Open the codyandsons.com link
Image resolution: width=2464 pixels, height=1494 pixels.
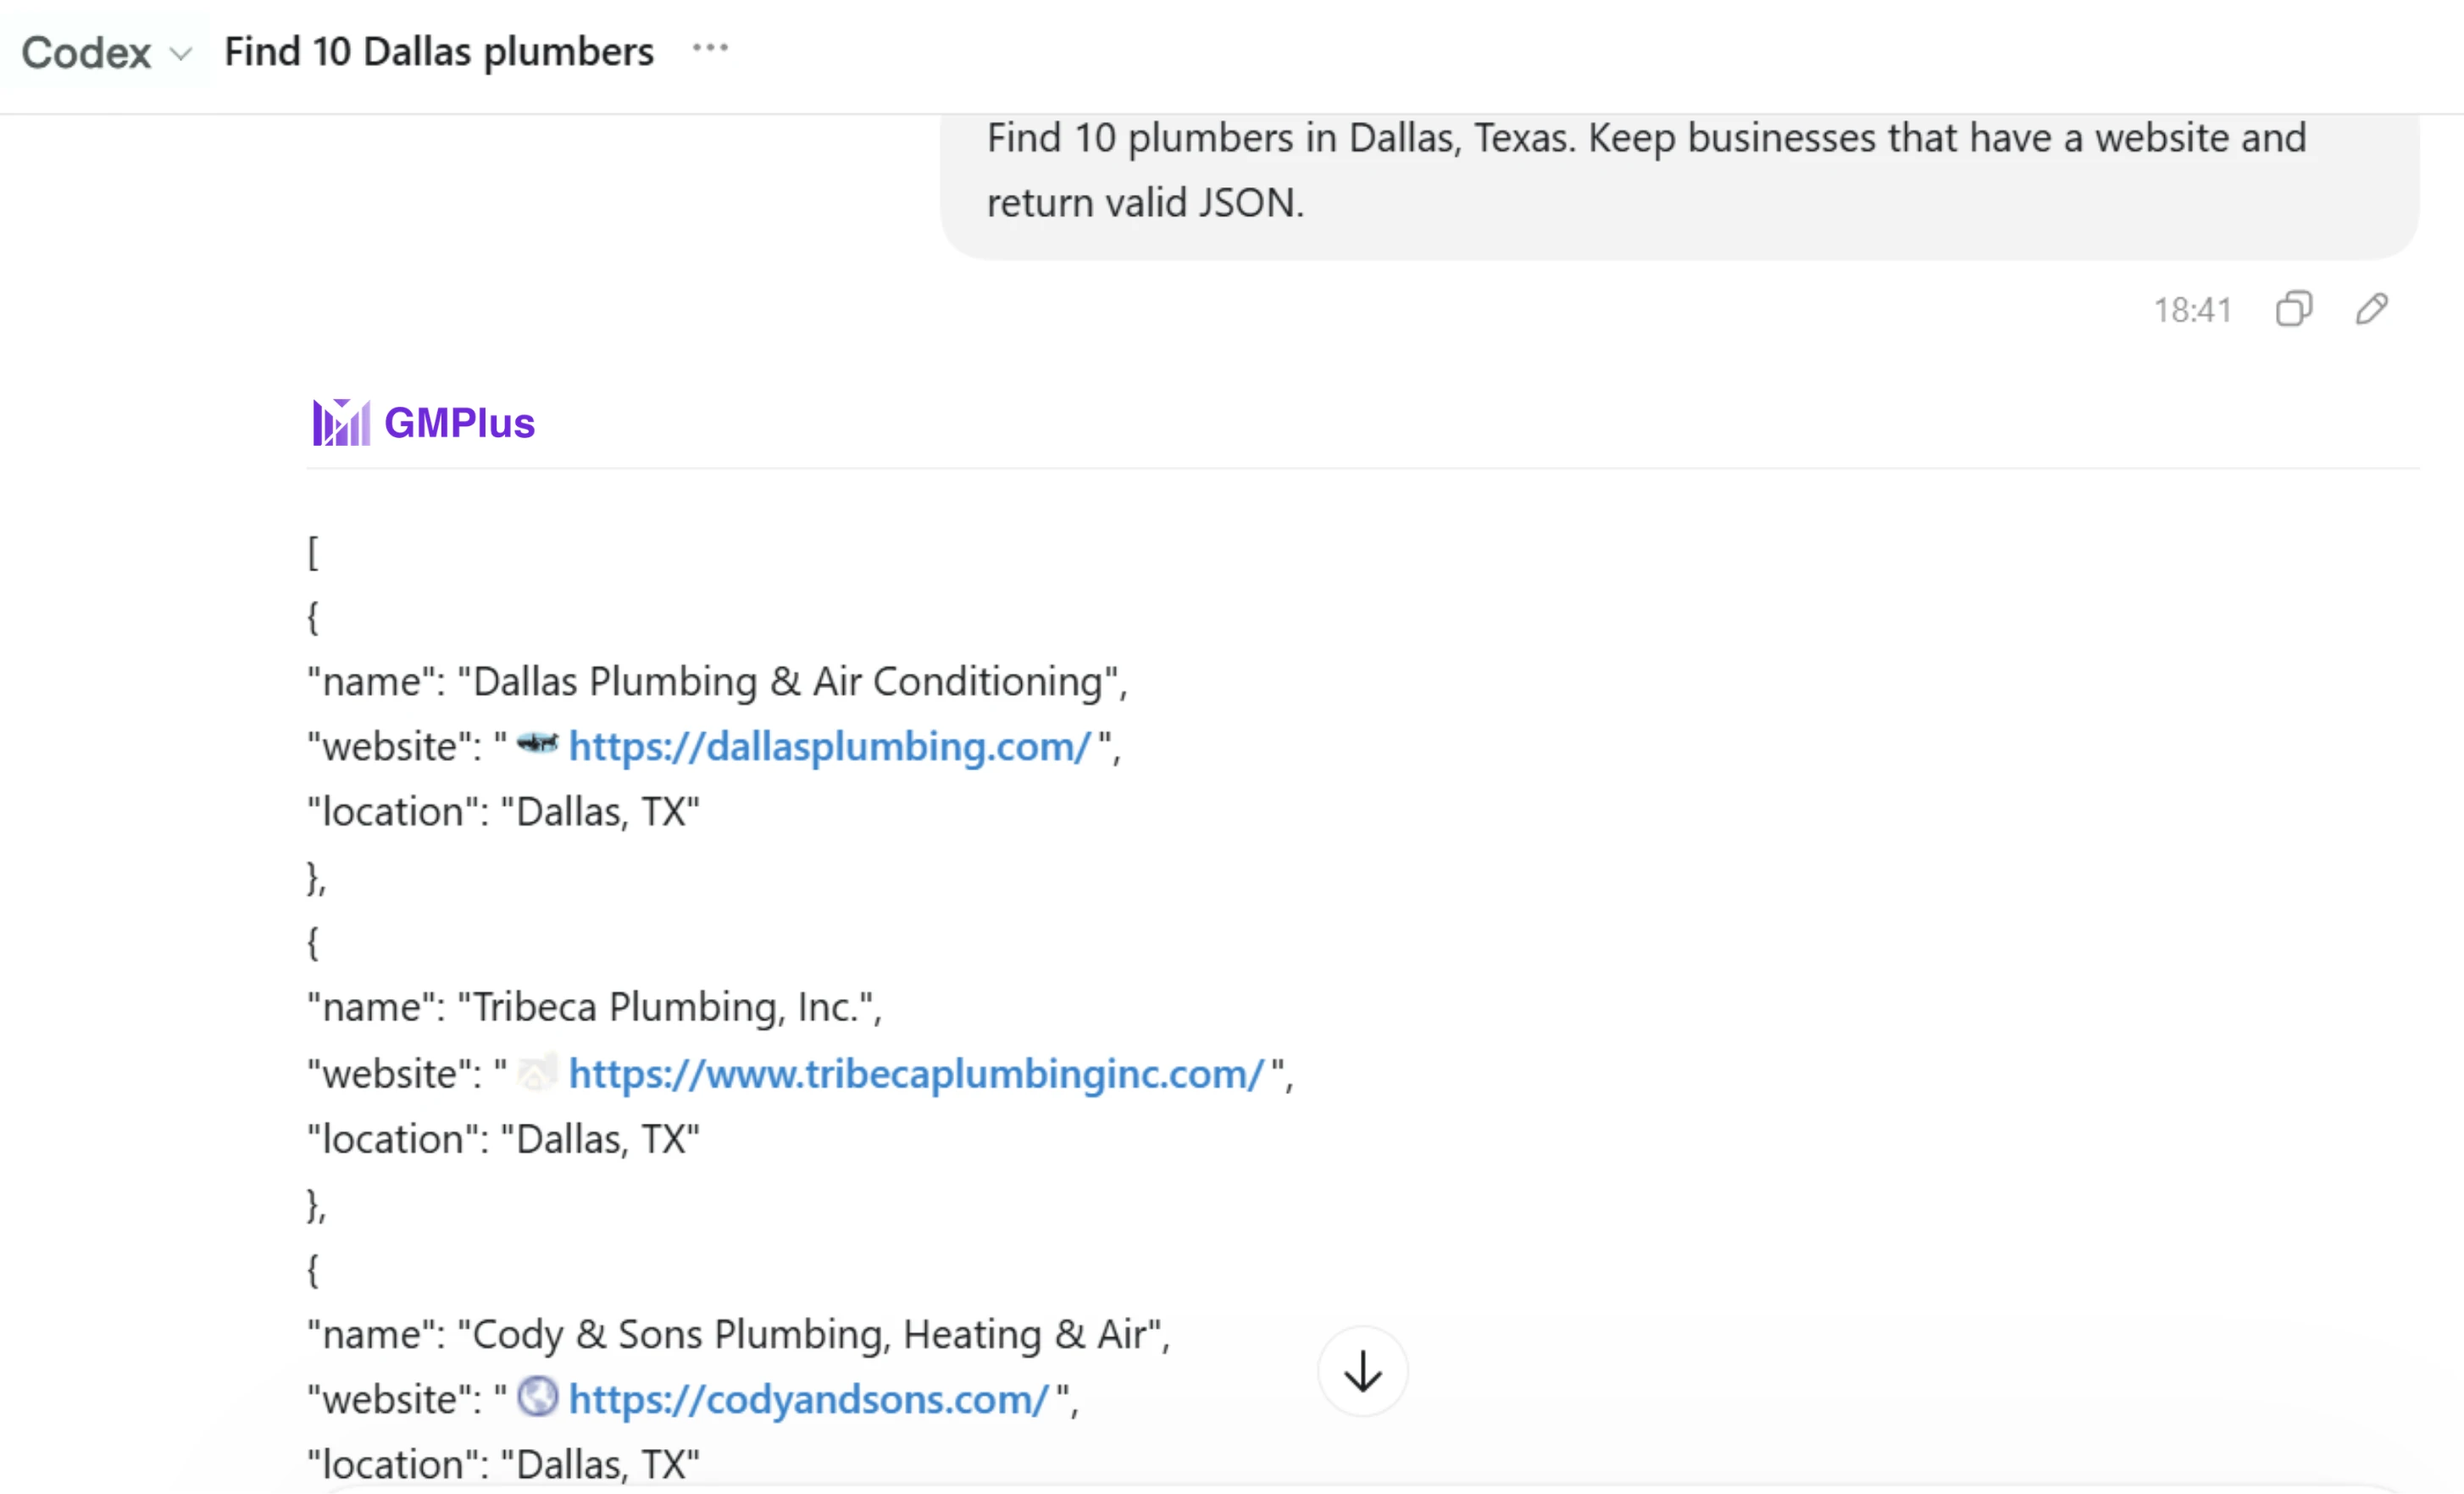pos(808,1399)
